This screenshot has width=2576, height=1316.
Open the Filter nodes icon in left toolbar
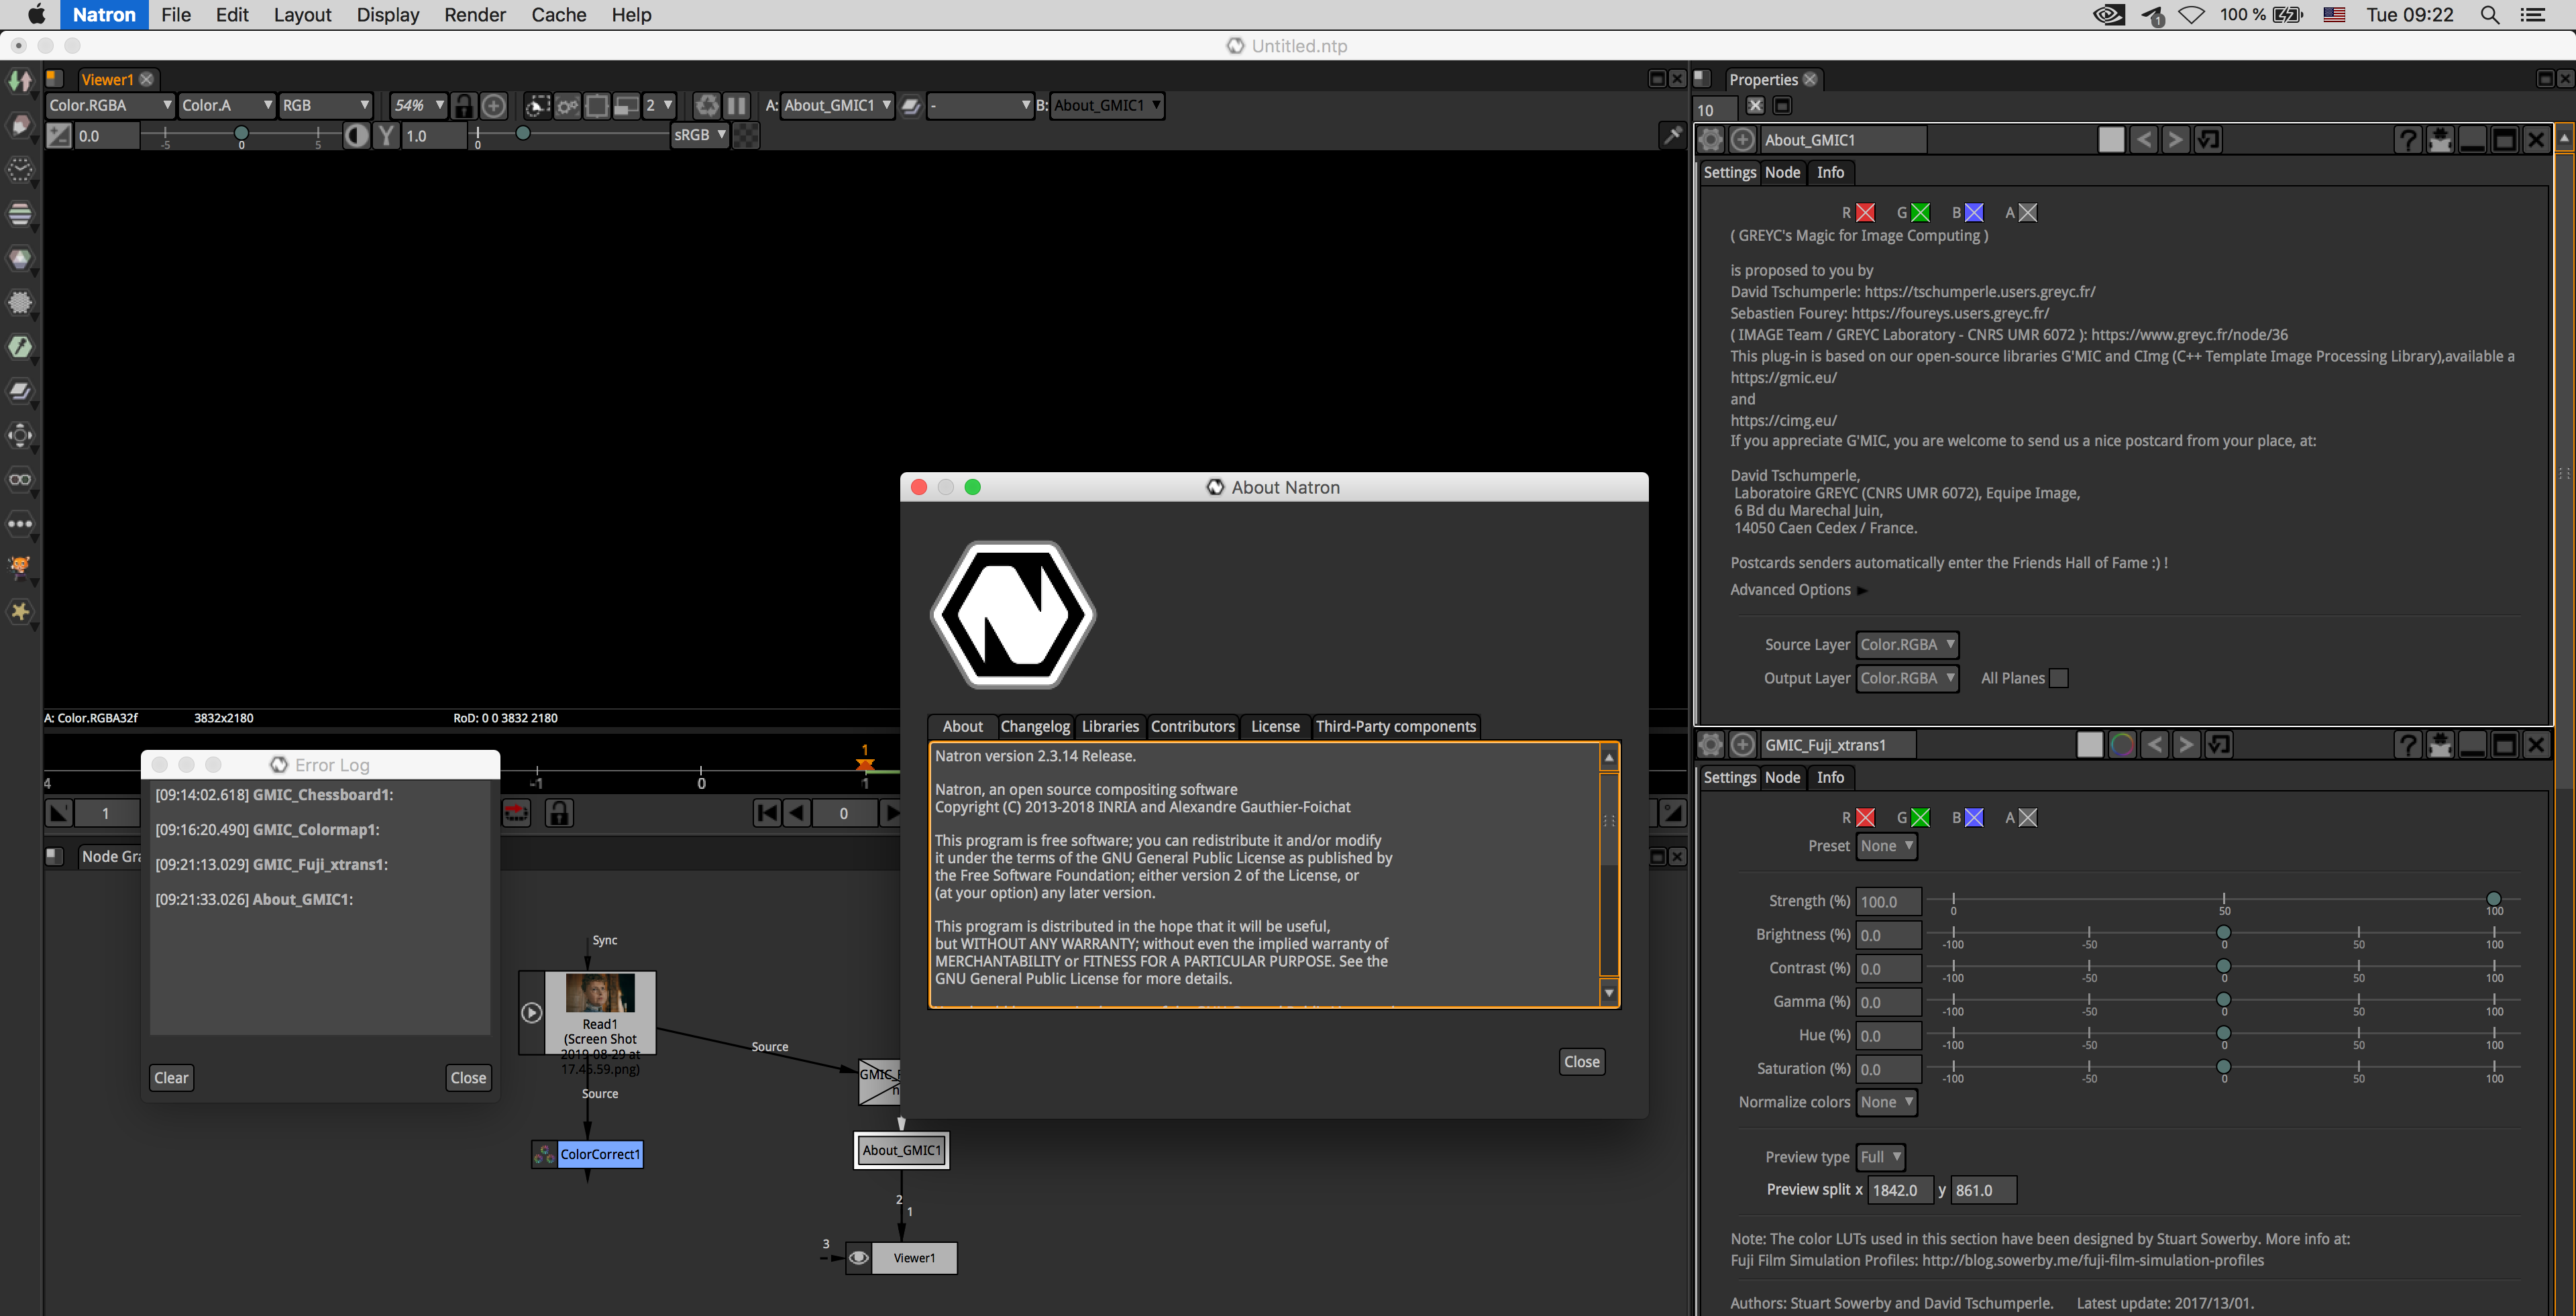click(19, 302)
